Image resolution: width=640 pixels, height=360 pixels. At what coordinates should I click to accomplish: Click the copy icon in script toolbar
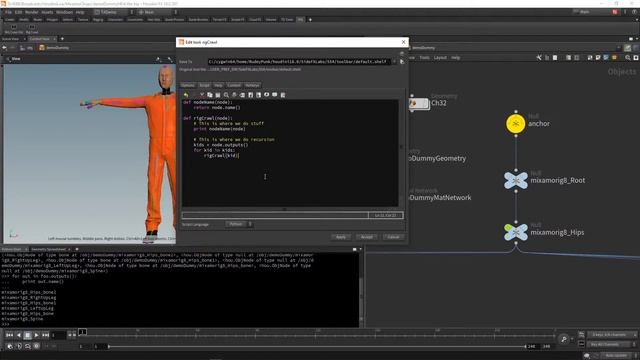tap(210, 95)
